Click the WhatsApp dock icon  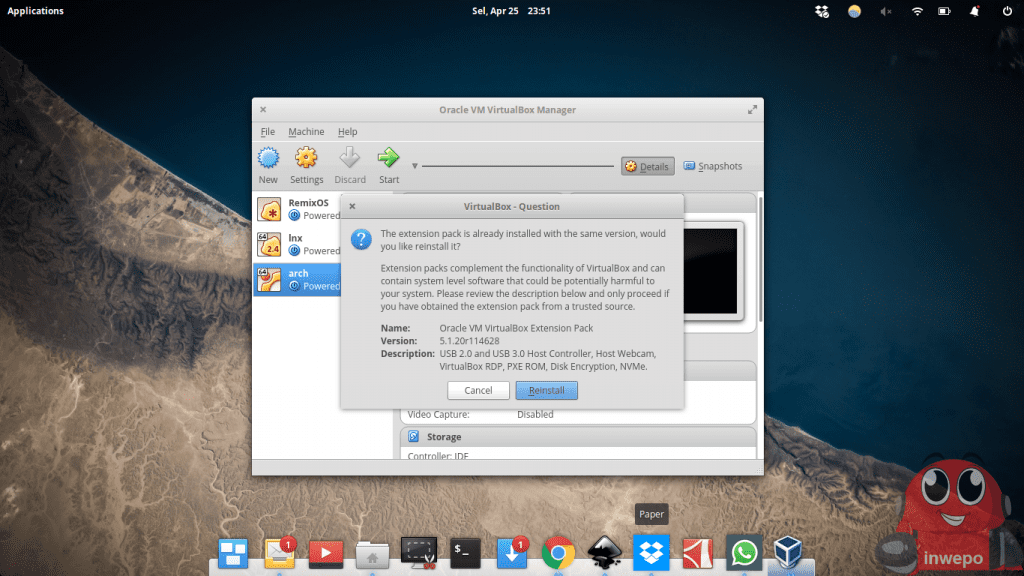[743, 552]
